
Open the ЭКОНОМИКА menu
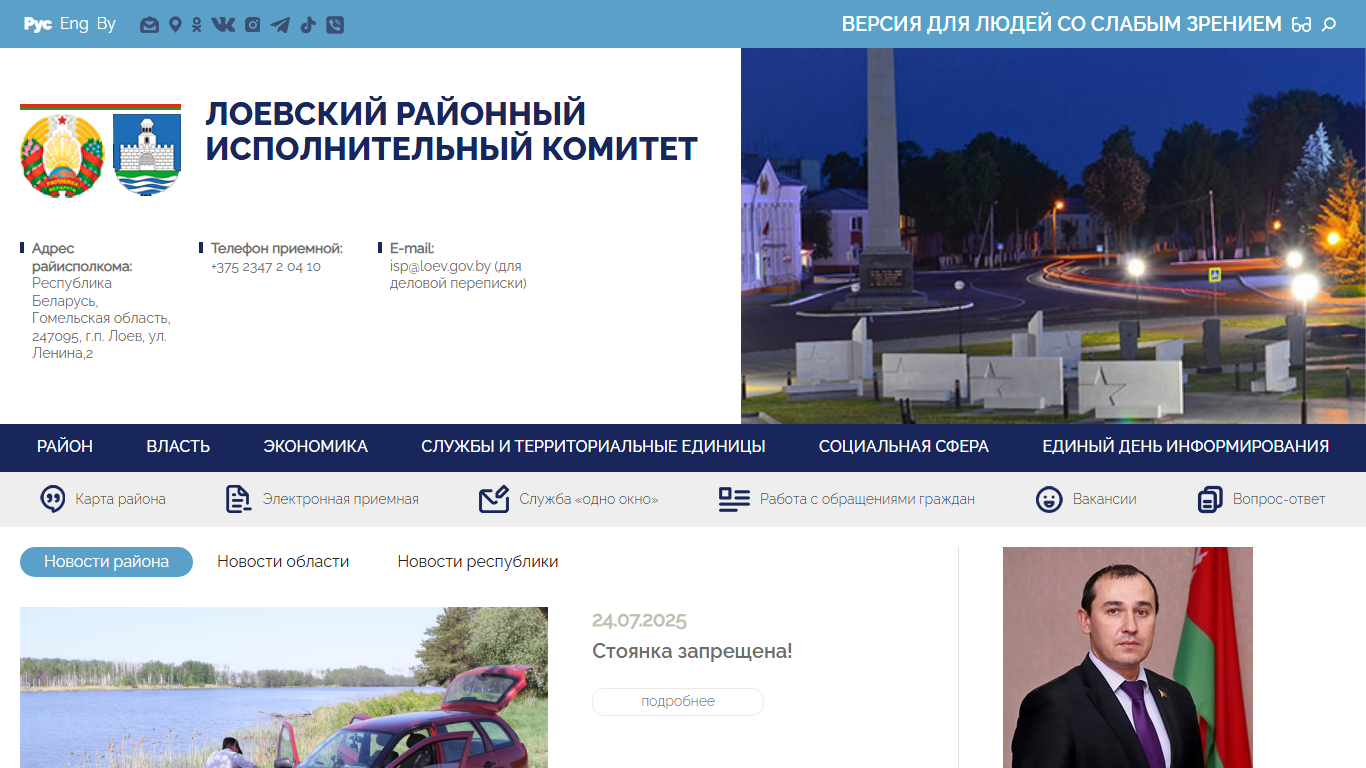click(315, 447)
